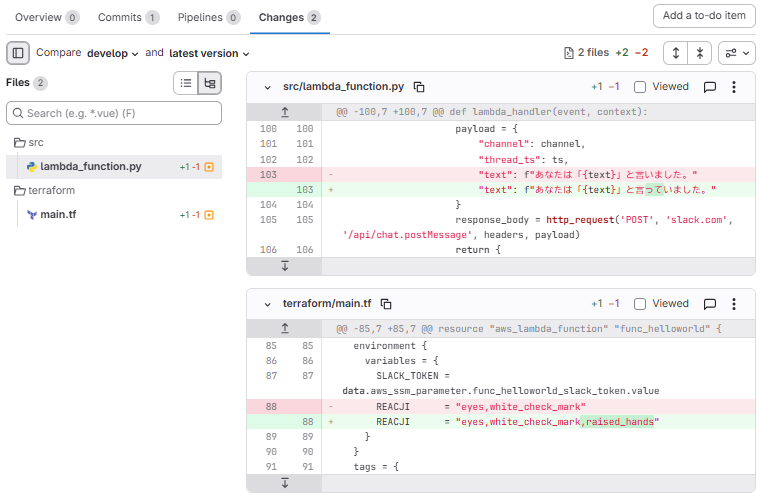Select main.tf in the file tree

[58, 214]
